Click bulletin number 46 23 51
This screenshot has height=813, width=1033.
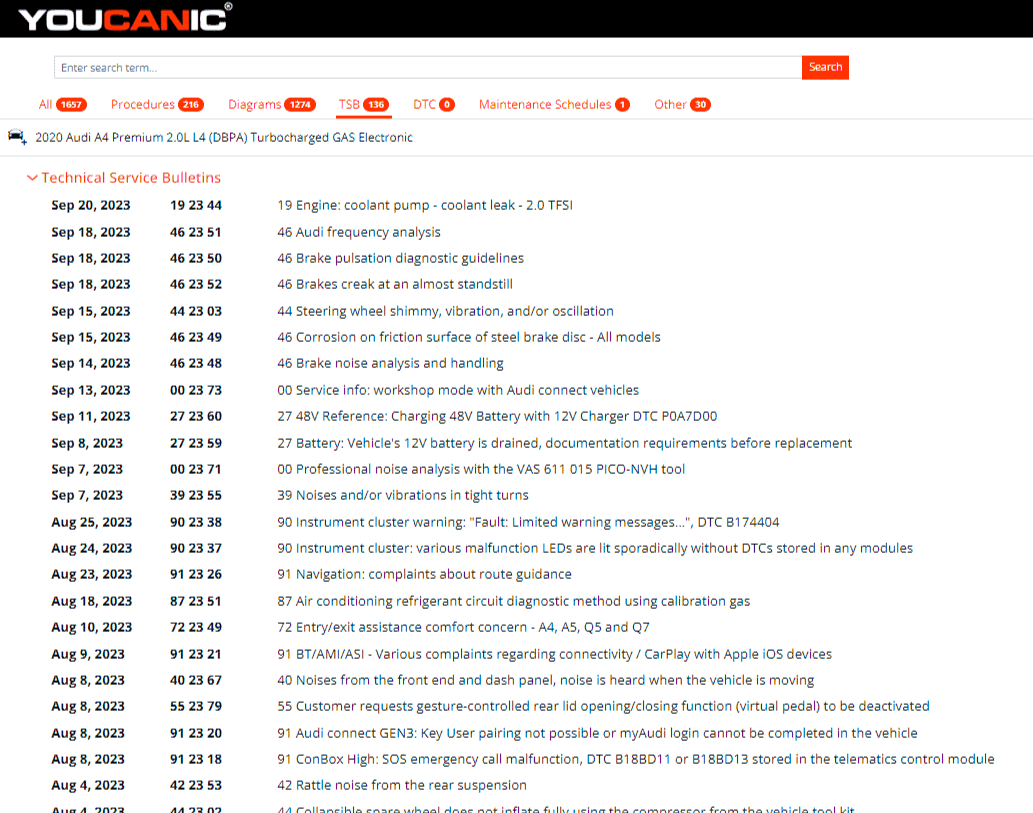coord(196,232)
